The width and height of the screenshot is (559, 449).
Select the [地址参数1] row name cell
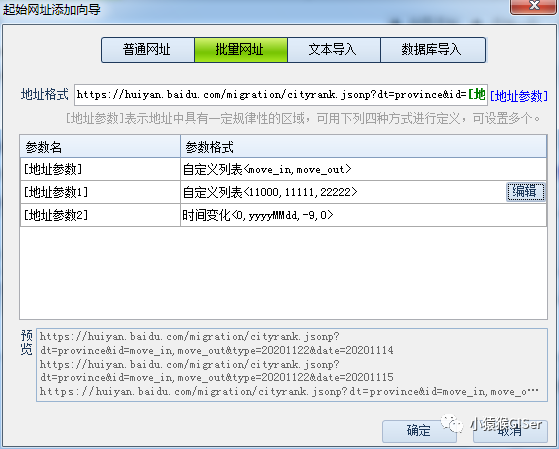point(100,192)
